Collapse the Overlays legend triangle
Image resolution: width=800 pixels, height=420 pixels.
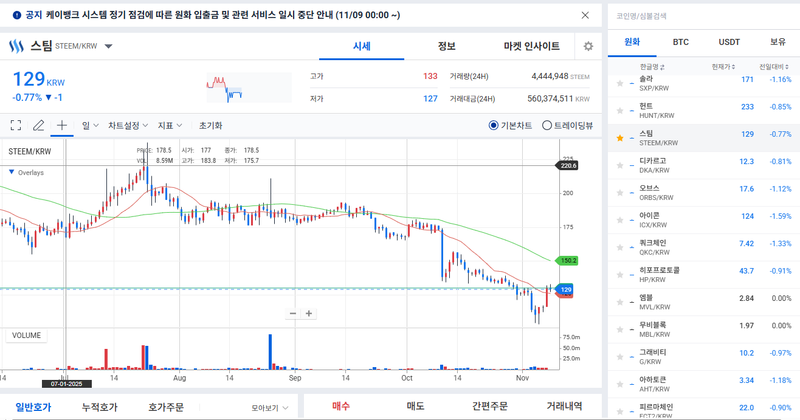(11, 172)
